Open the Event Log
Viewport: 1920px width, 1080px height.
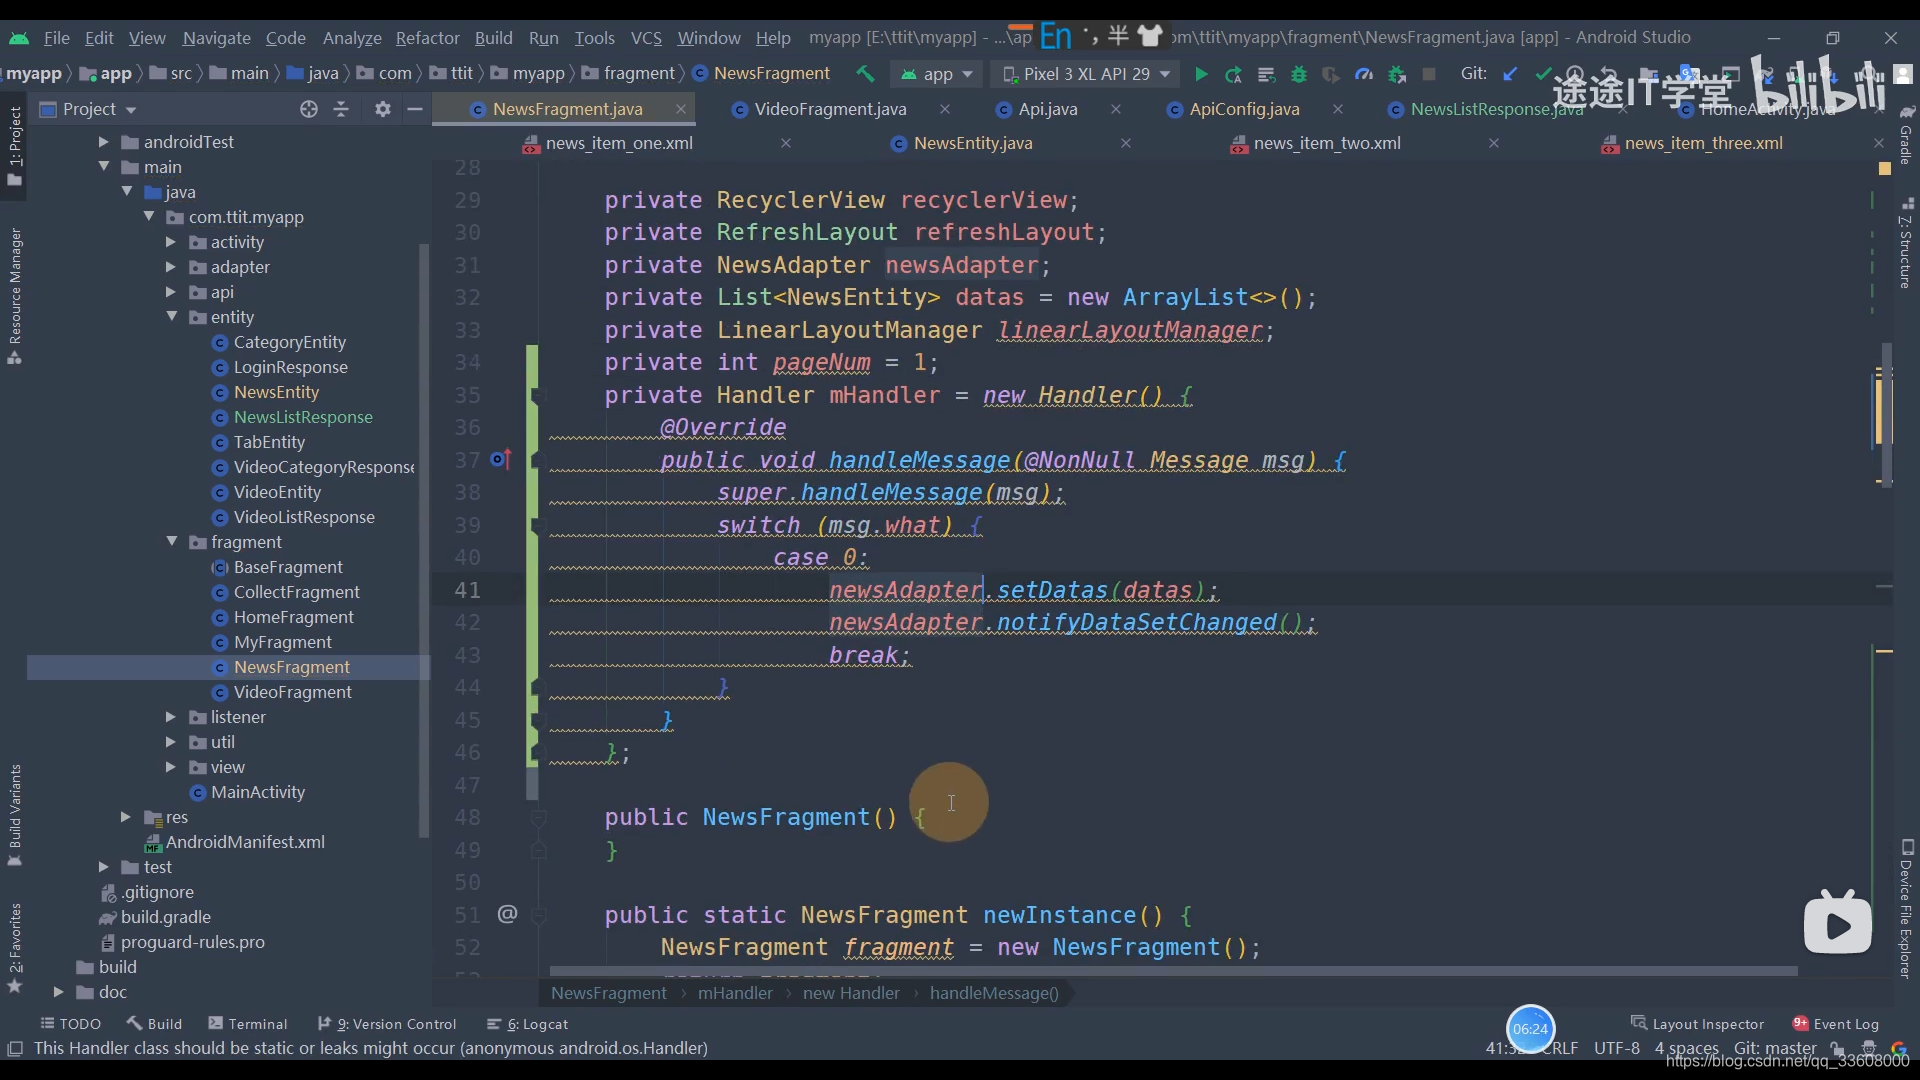point(1836,1024)
